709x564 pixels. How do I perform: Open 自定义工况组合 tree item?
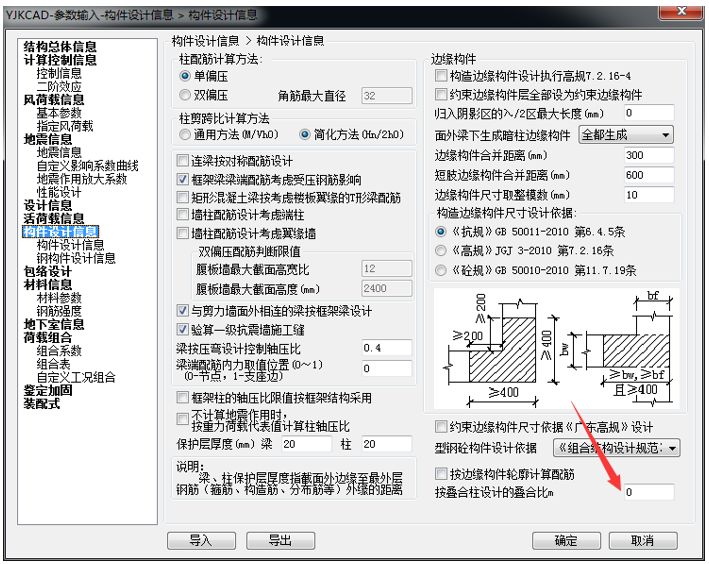point(76,377)
